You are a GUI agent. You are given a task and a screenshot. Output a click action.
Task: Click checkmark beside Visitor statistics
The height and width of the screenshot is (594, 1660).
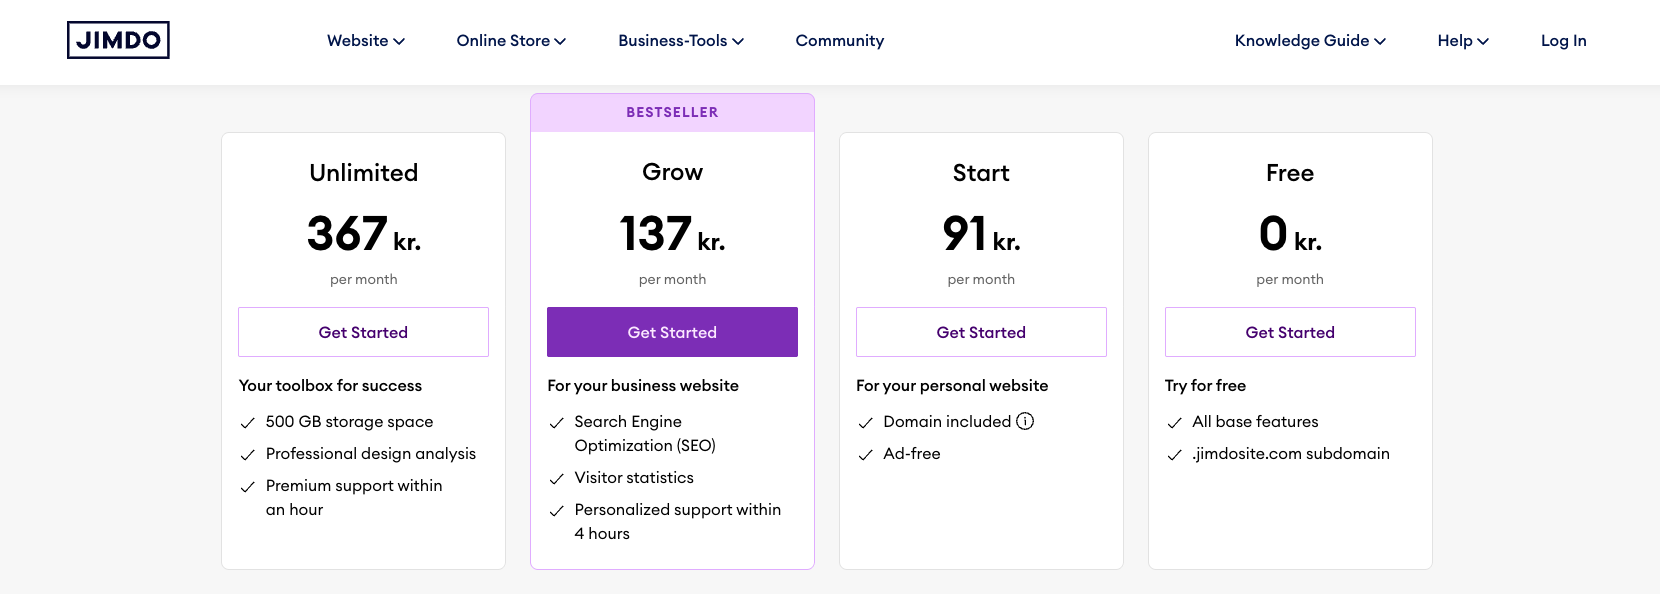[556, 479]
